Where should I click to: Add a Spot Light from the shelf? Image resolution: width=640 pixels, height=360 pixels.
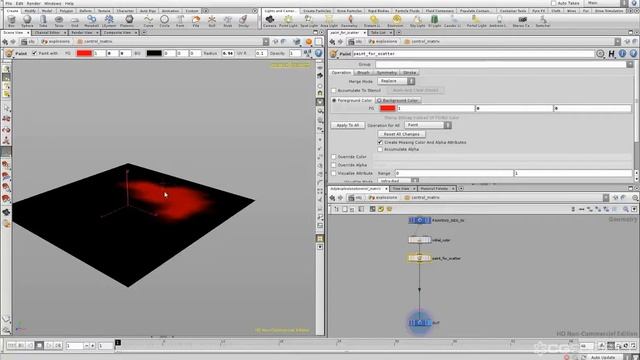(309, 21)
